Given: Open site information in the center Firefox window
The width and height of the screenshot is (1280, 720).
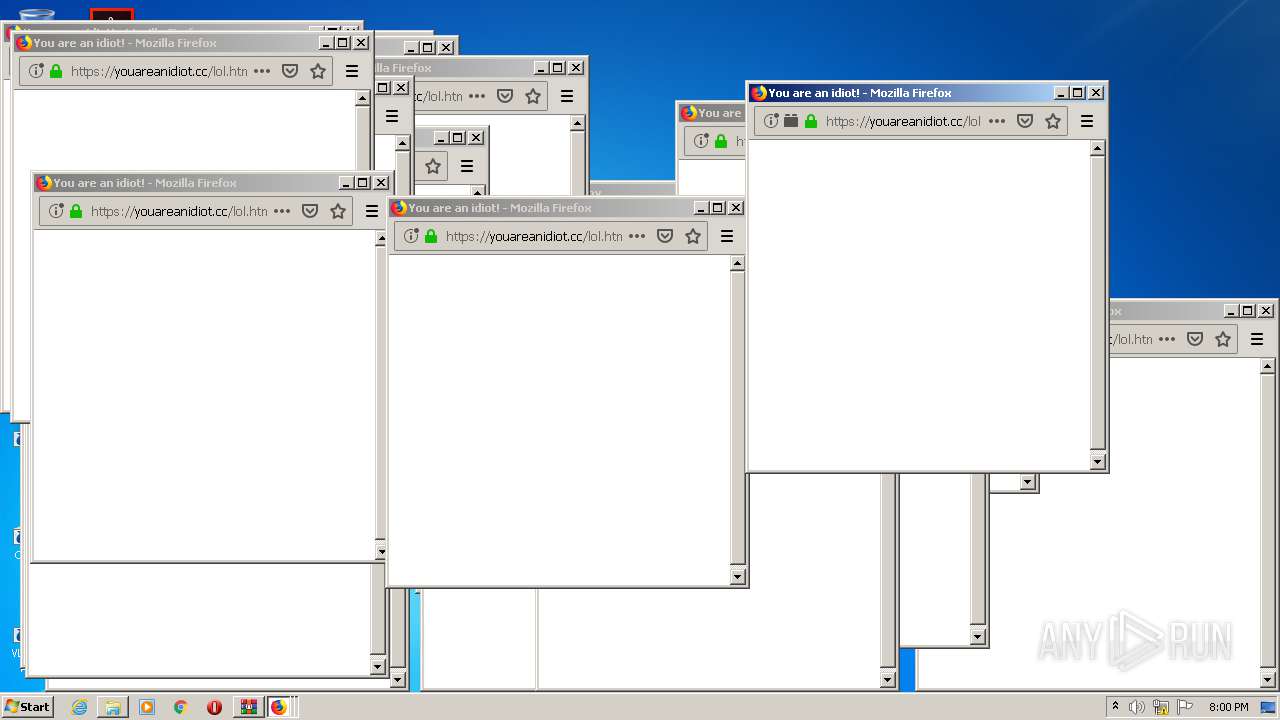Looking at the screenshot, I should (x=411, y=236).
